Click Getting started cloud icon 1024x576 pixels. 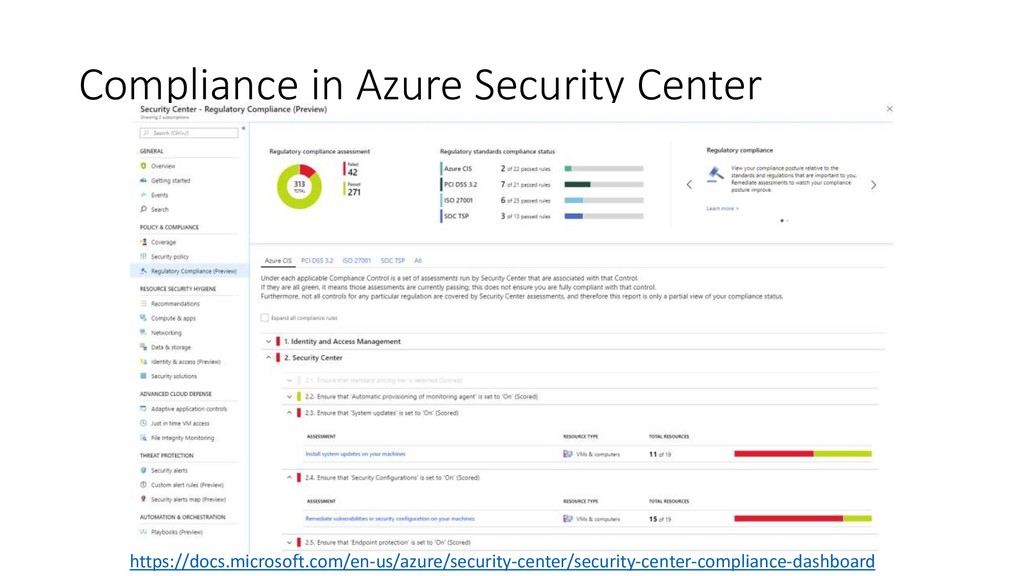pyautogui.click(x=144, y=180)
